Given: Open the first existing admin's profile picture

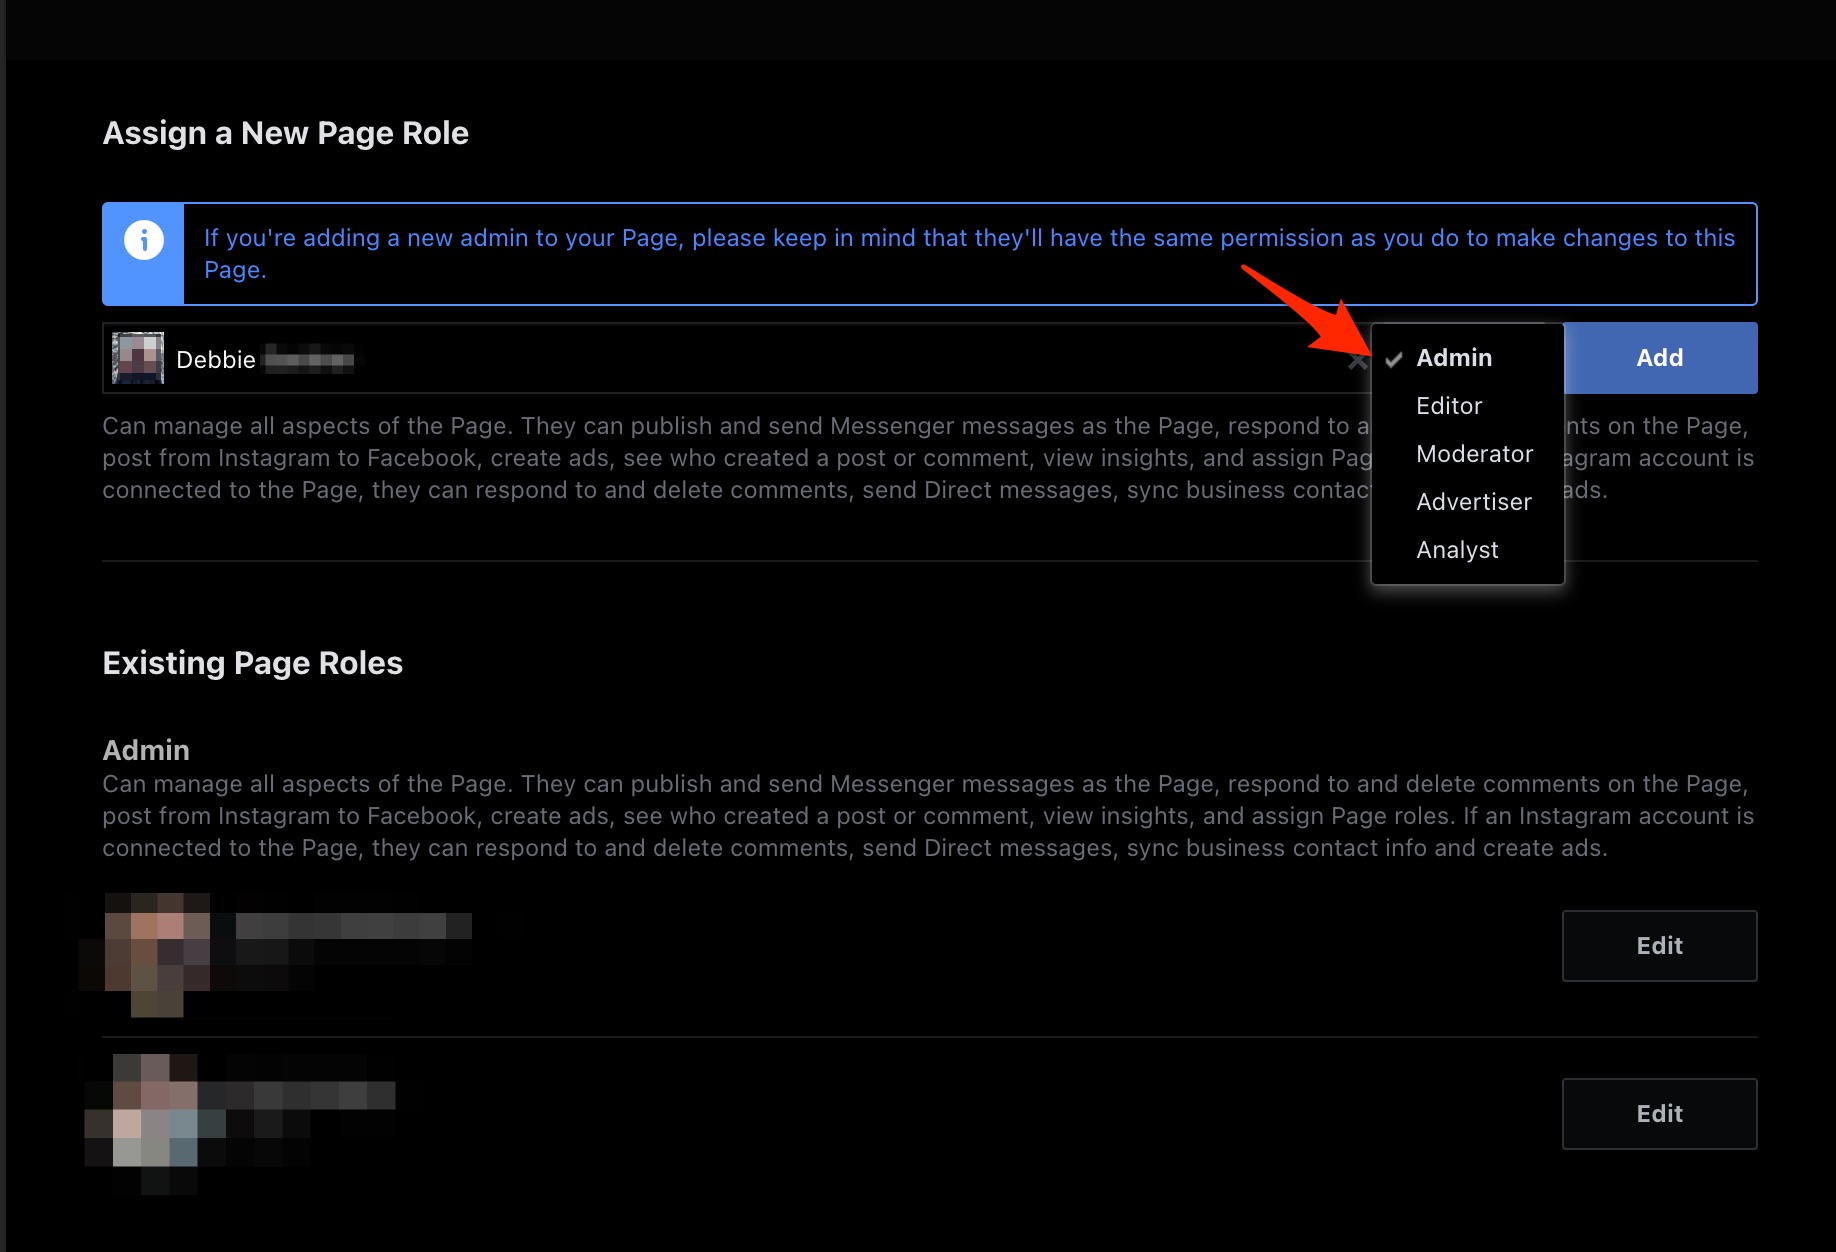Looking at the screenshot, I should pos(156,950).
